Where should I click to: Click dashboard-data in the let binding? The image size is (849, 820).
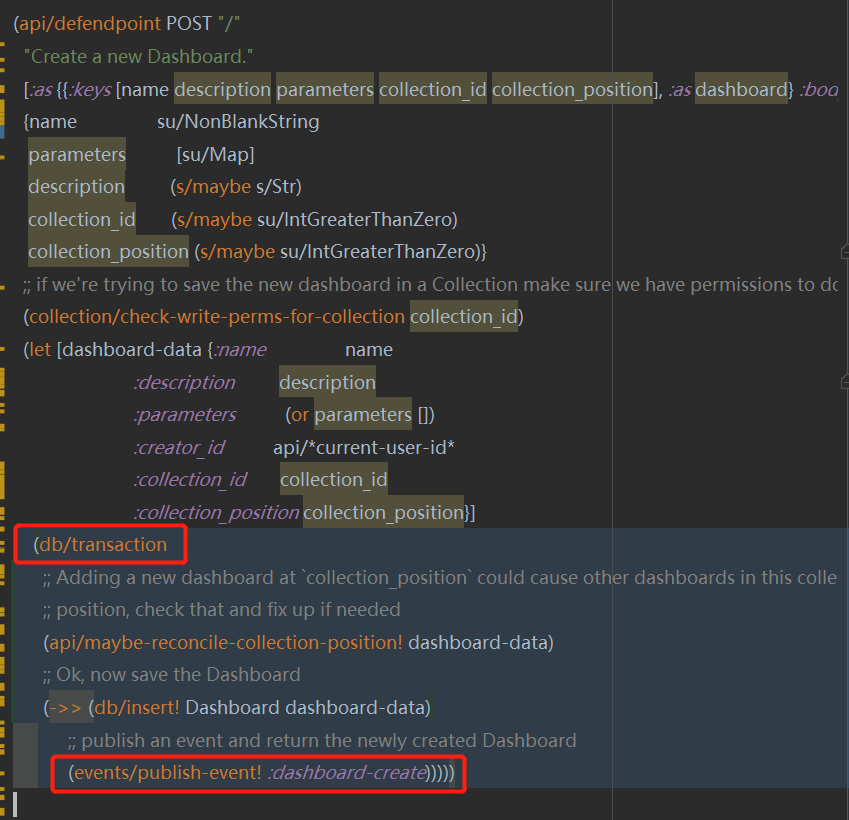click(132, 350)
